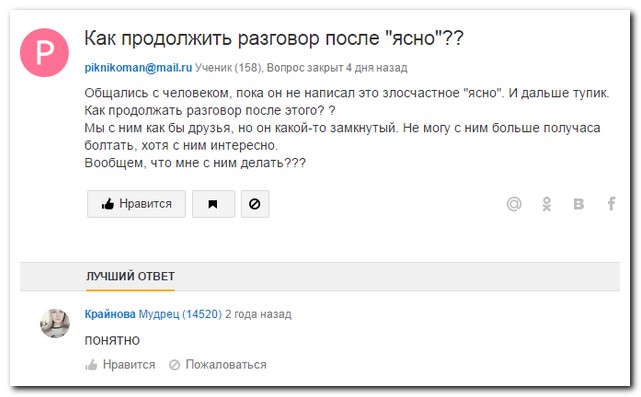Select the ЛУЧШИЙ ОТВЕТ tab

tap(130, 276)
